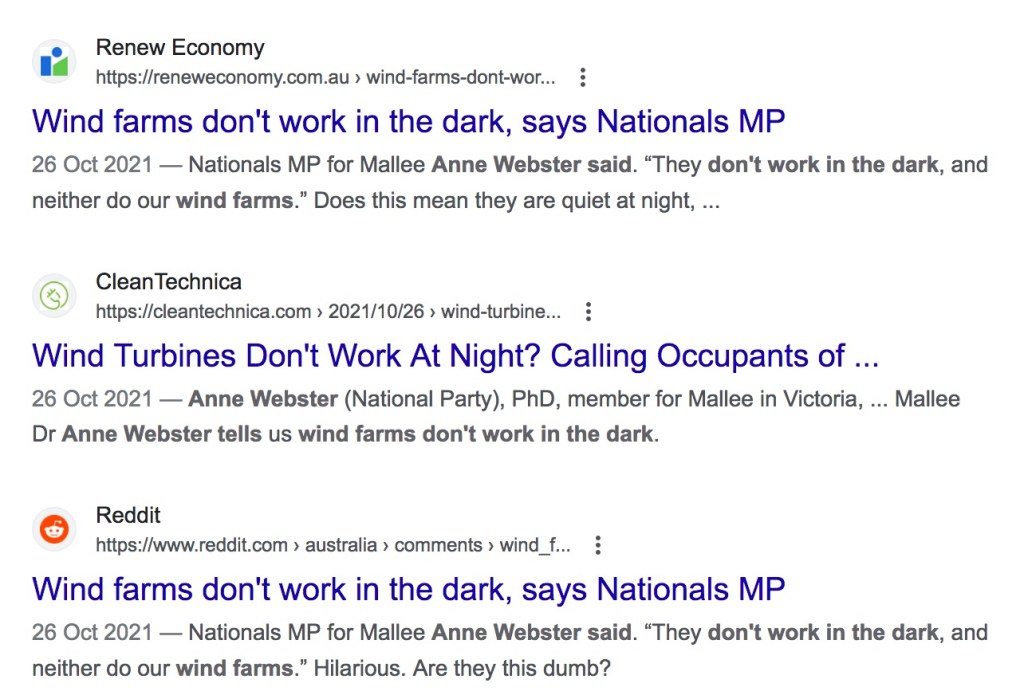1024x695 pixels.
Task: Click the "CleanTechnica" site name
Action: 169,281
